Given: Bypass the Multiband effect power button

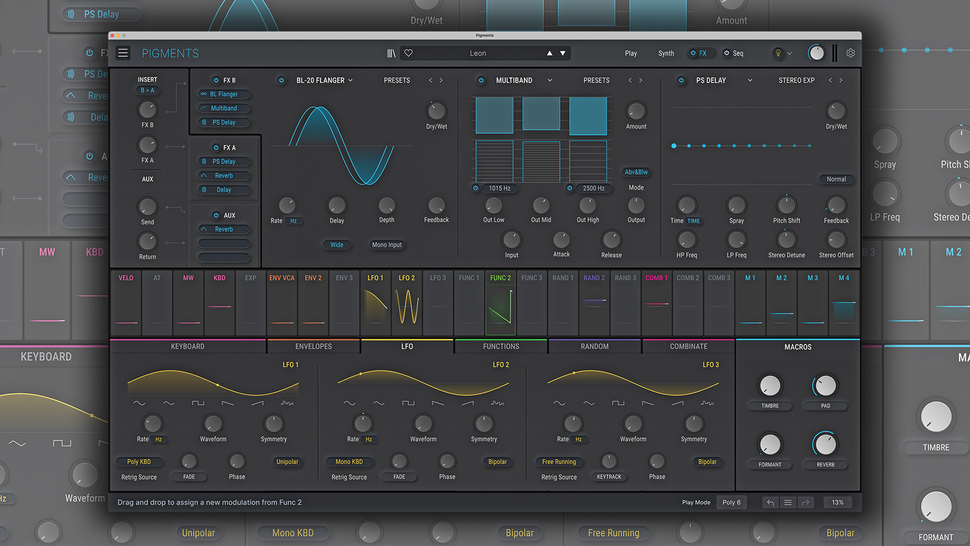Looking at the screenshot, I should (x=481, y=80).
